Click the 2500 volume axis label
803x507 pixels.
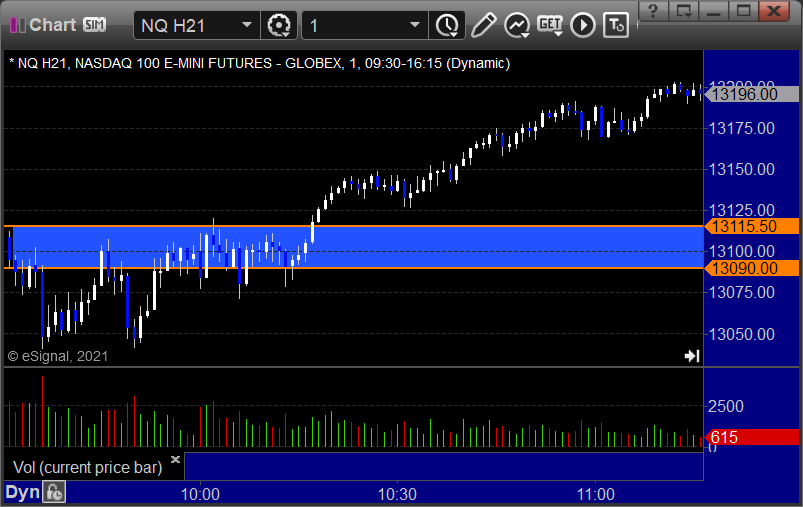click(x=726, y=407)
